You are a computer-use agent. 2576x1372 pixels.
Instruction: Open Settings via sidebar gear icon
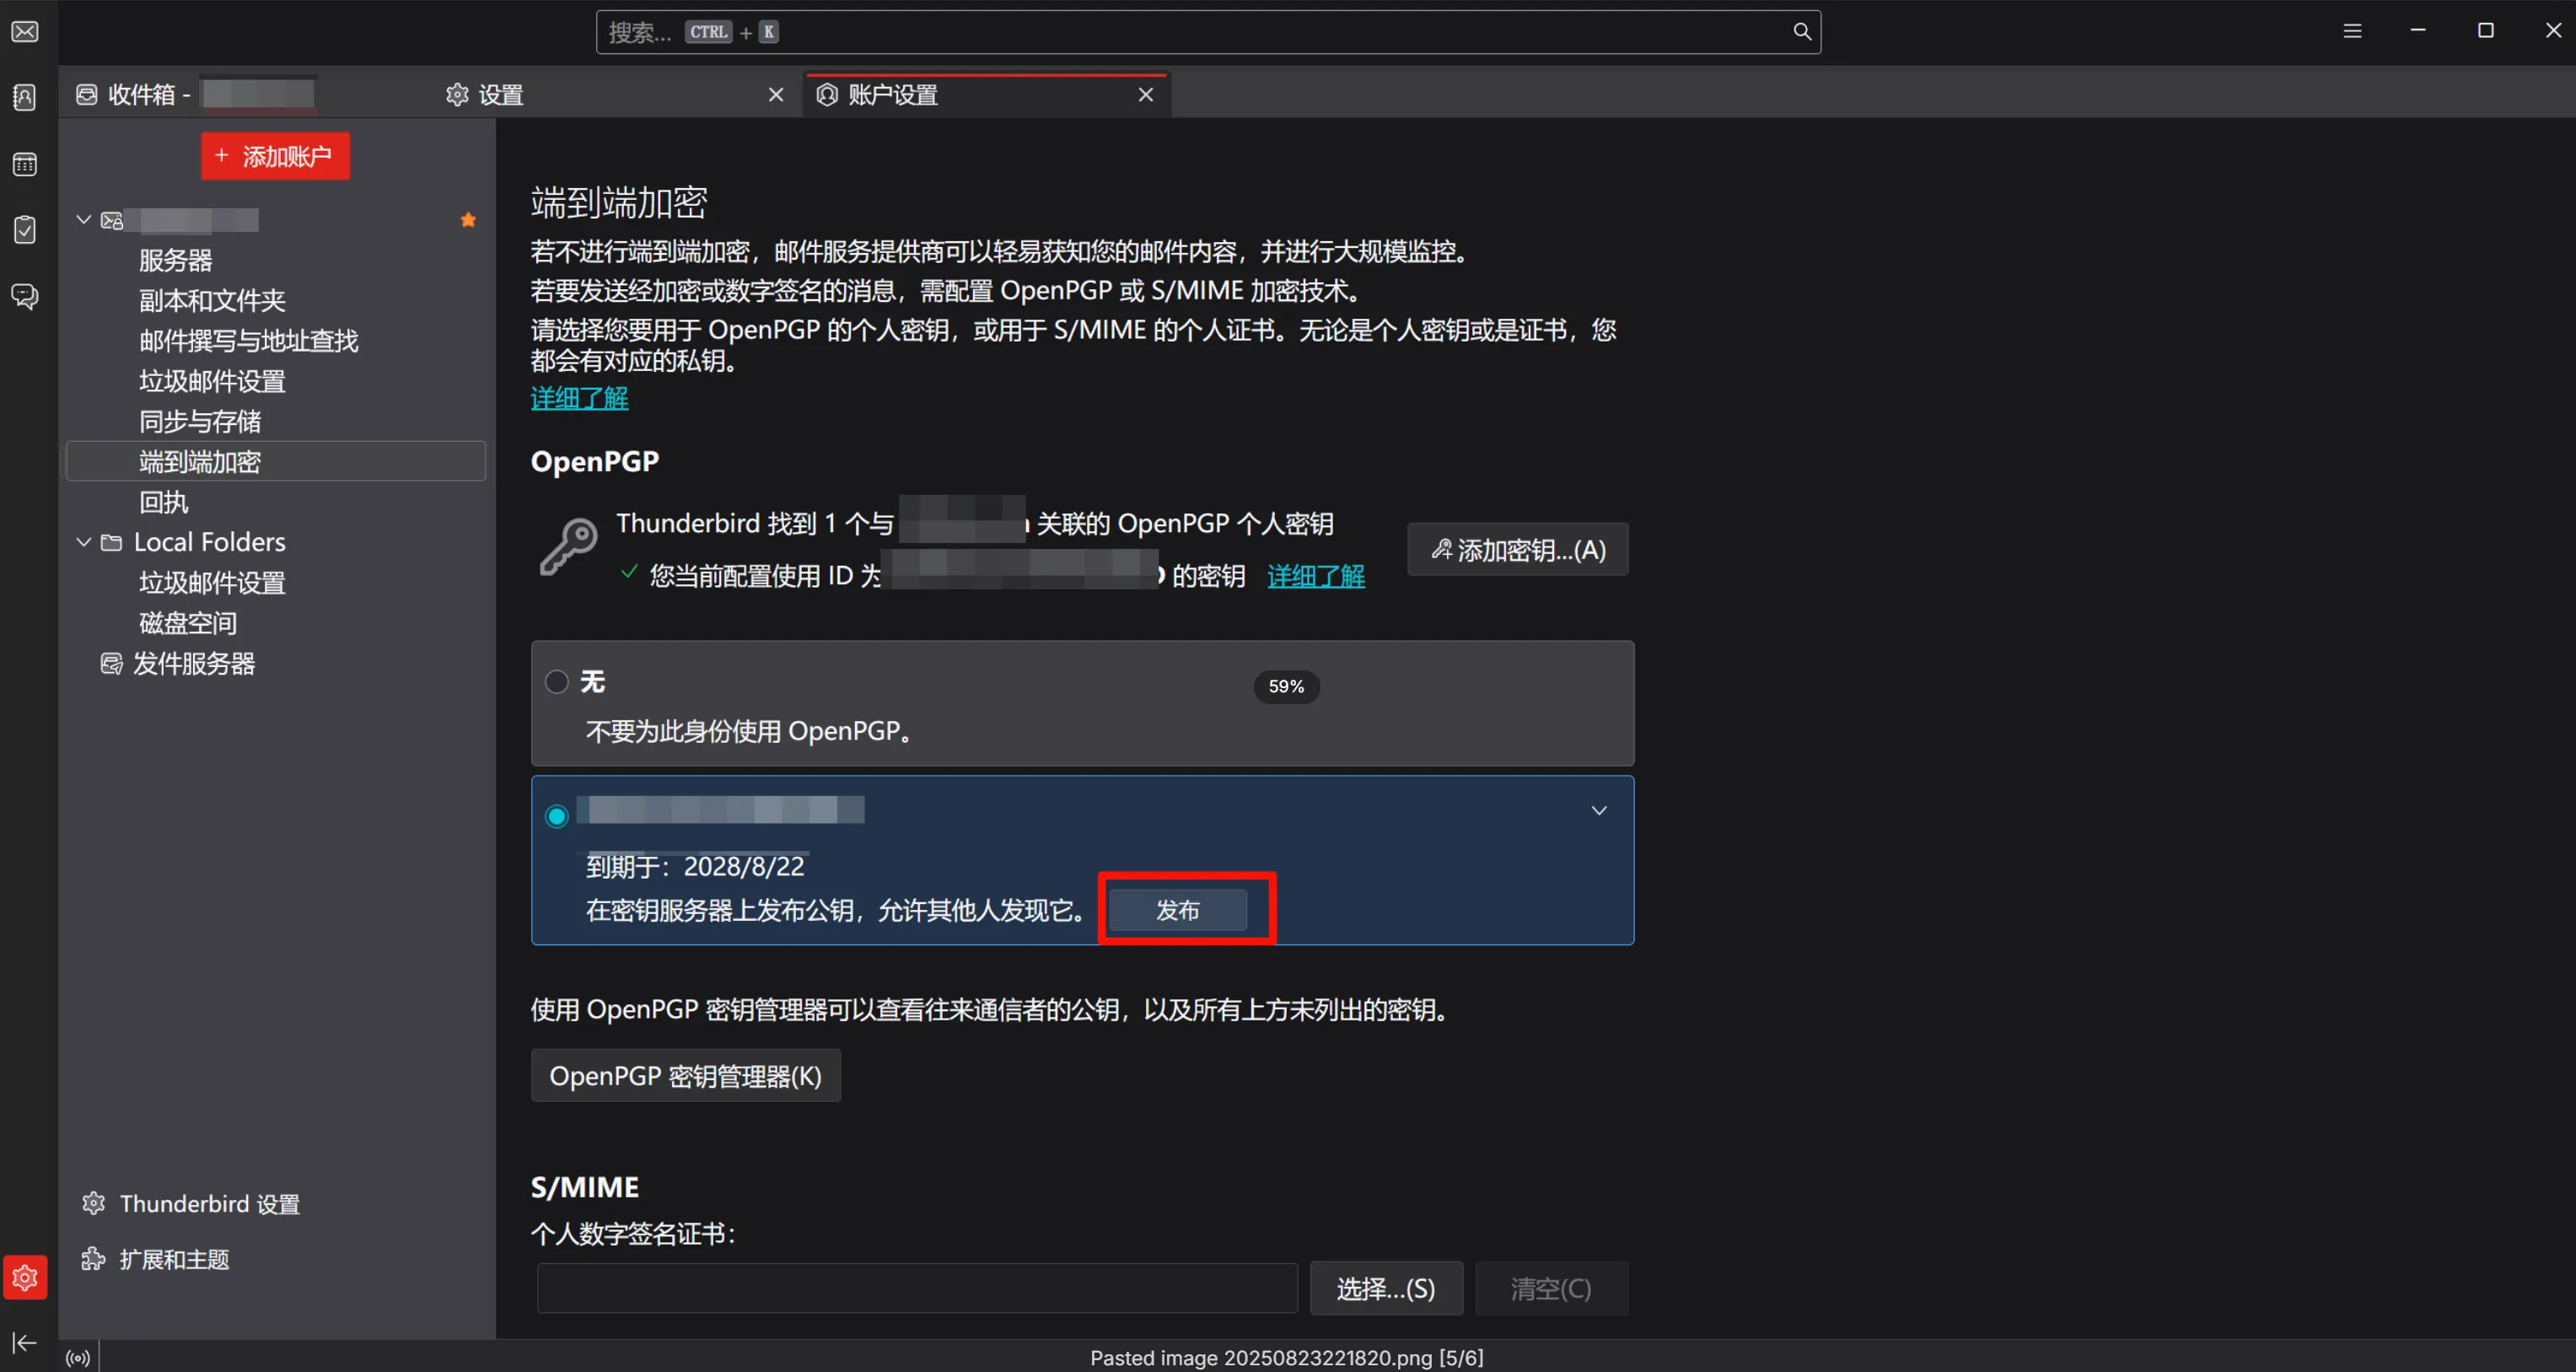(24, 1277)
